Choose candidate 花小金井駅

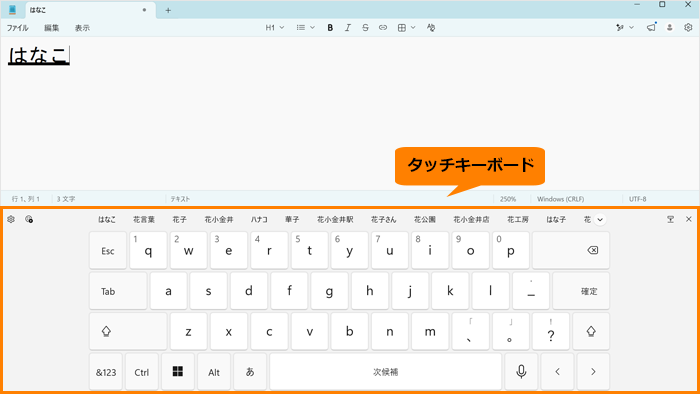(335, 220)
